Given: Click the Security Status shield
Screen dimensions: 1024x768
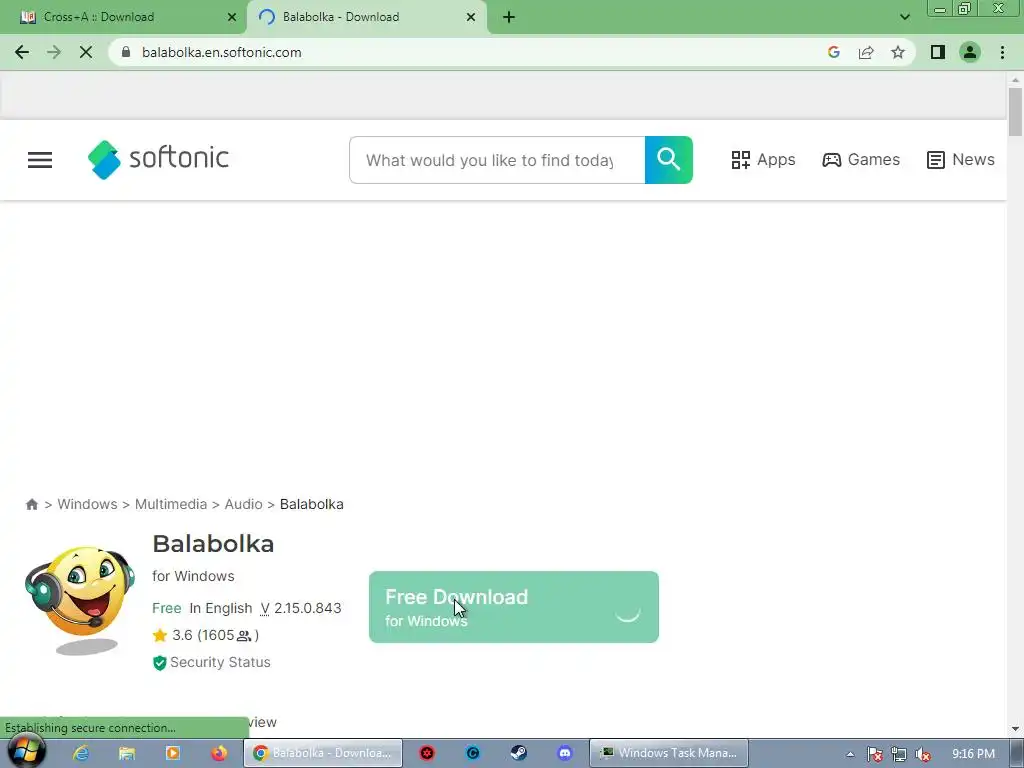Looking at the screenshot, I should tap(159, 663).
